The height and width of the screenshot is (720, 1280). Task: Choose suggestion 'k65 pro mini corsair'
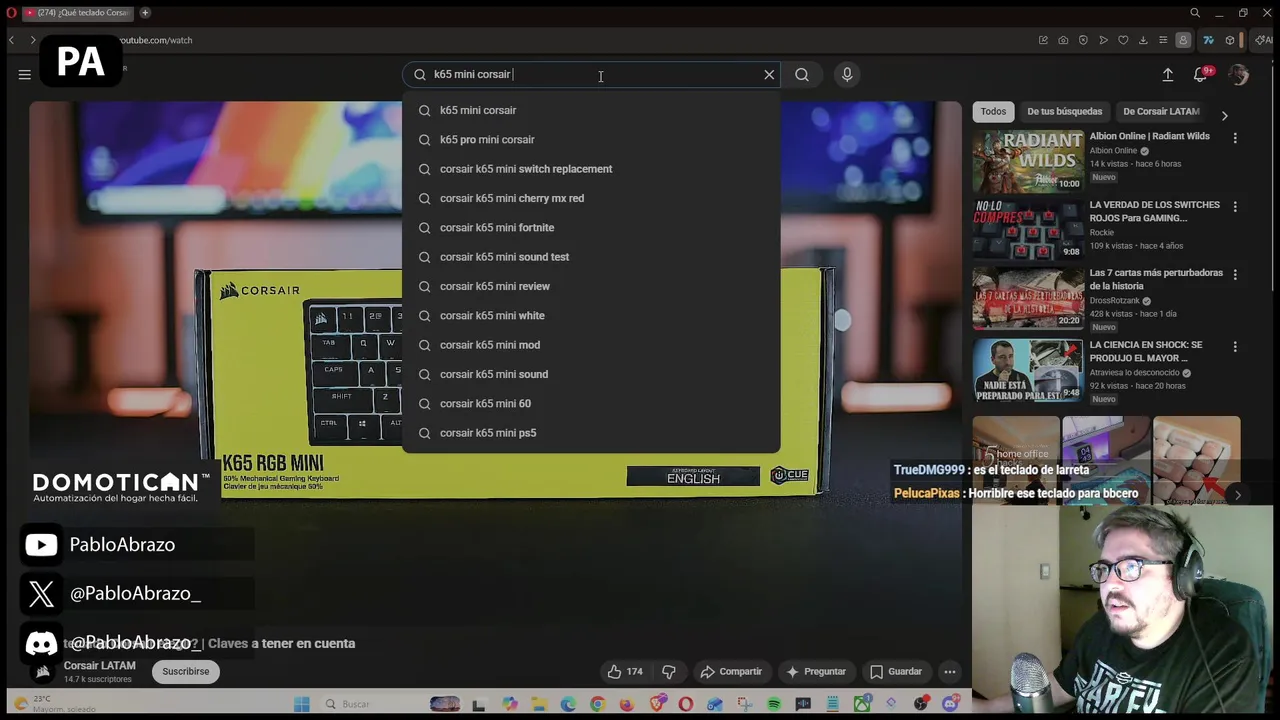click(591, 139)
